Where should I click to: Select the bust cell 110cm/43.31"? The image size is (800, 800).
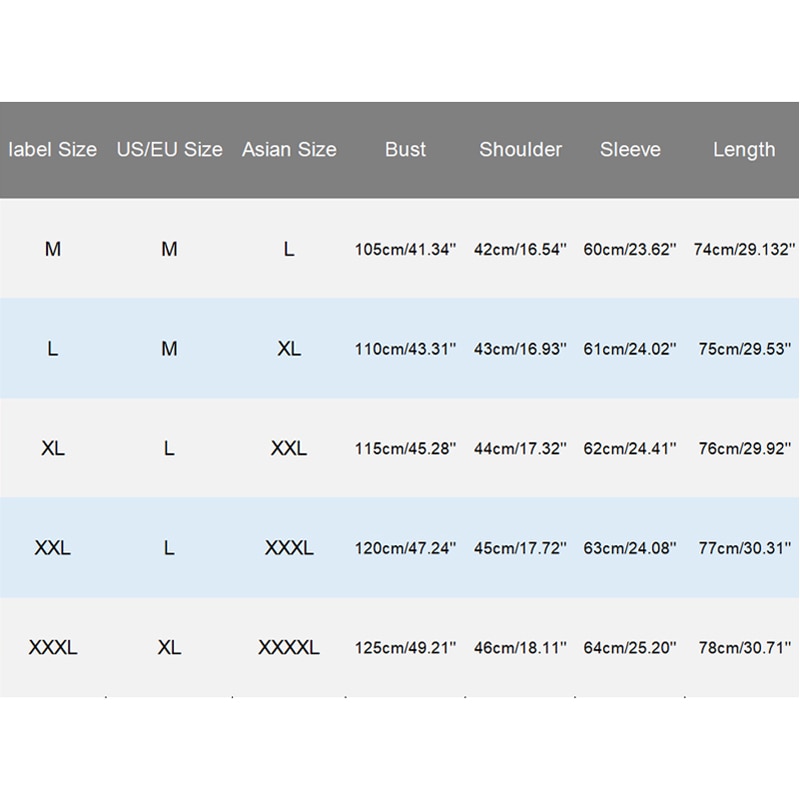405,349
